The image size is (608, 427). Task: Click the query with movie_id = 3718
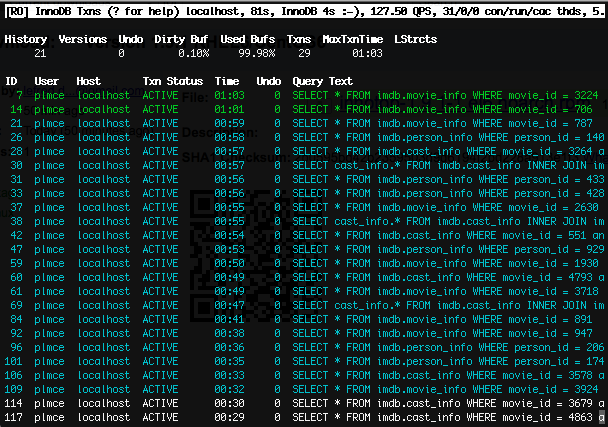[x=444, y=291]
